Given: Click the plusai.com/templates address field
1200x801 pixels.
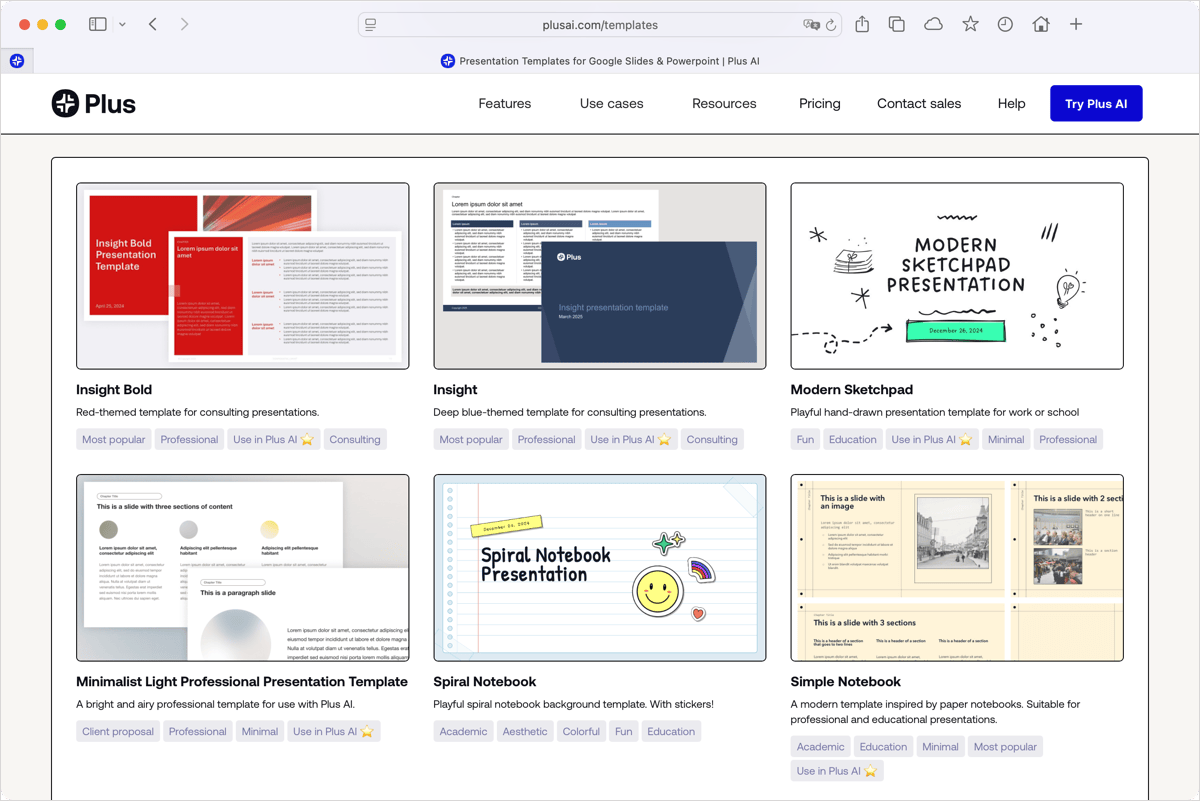Looking at the screenshot, I should 600,25.
